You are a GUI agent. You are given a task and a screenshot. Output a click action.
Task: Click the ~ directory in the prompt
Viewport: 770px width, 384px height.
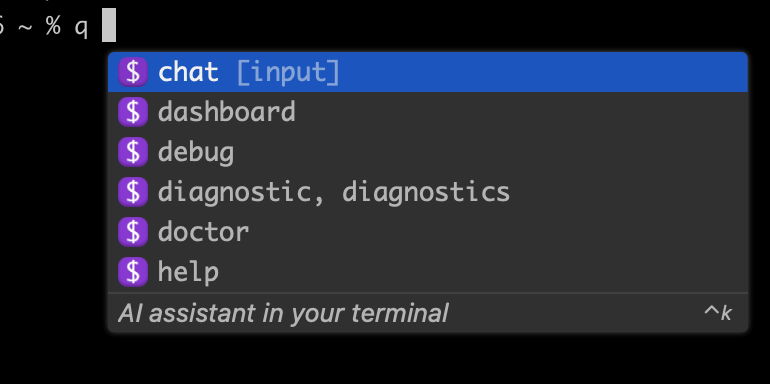tap(25, 26)
